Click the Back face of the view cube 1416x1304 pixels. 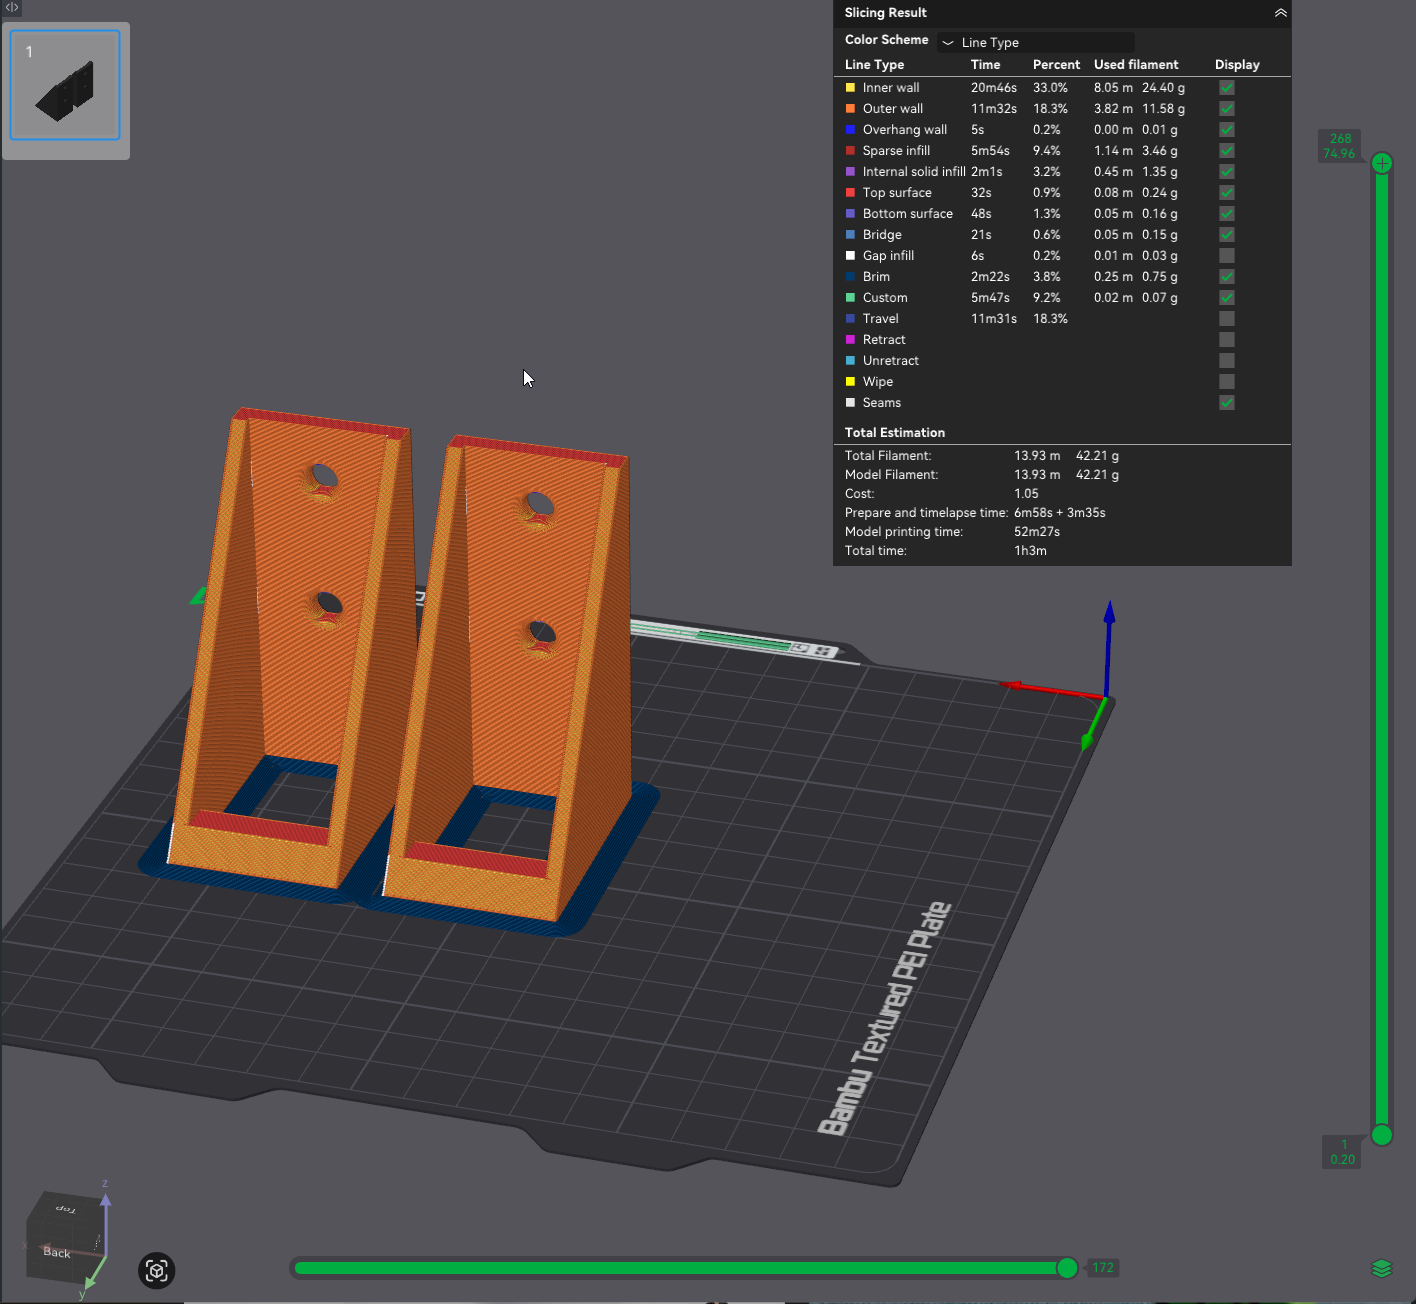57,1252
